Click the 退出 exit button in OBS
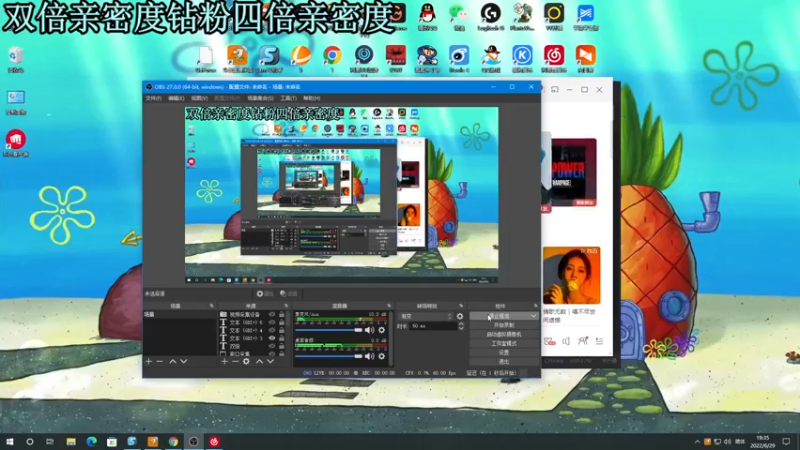800x450 pixels. point(504,362)
